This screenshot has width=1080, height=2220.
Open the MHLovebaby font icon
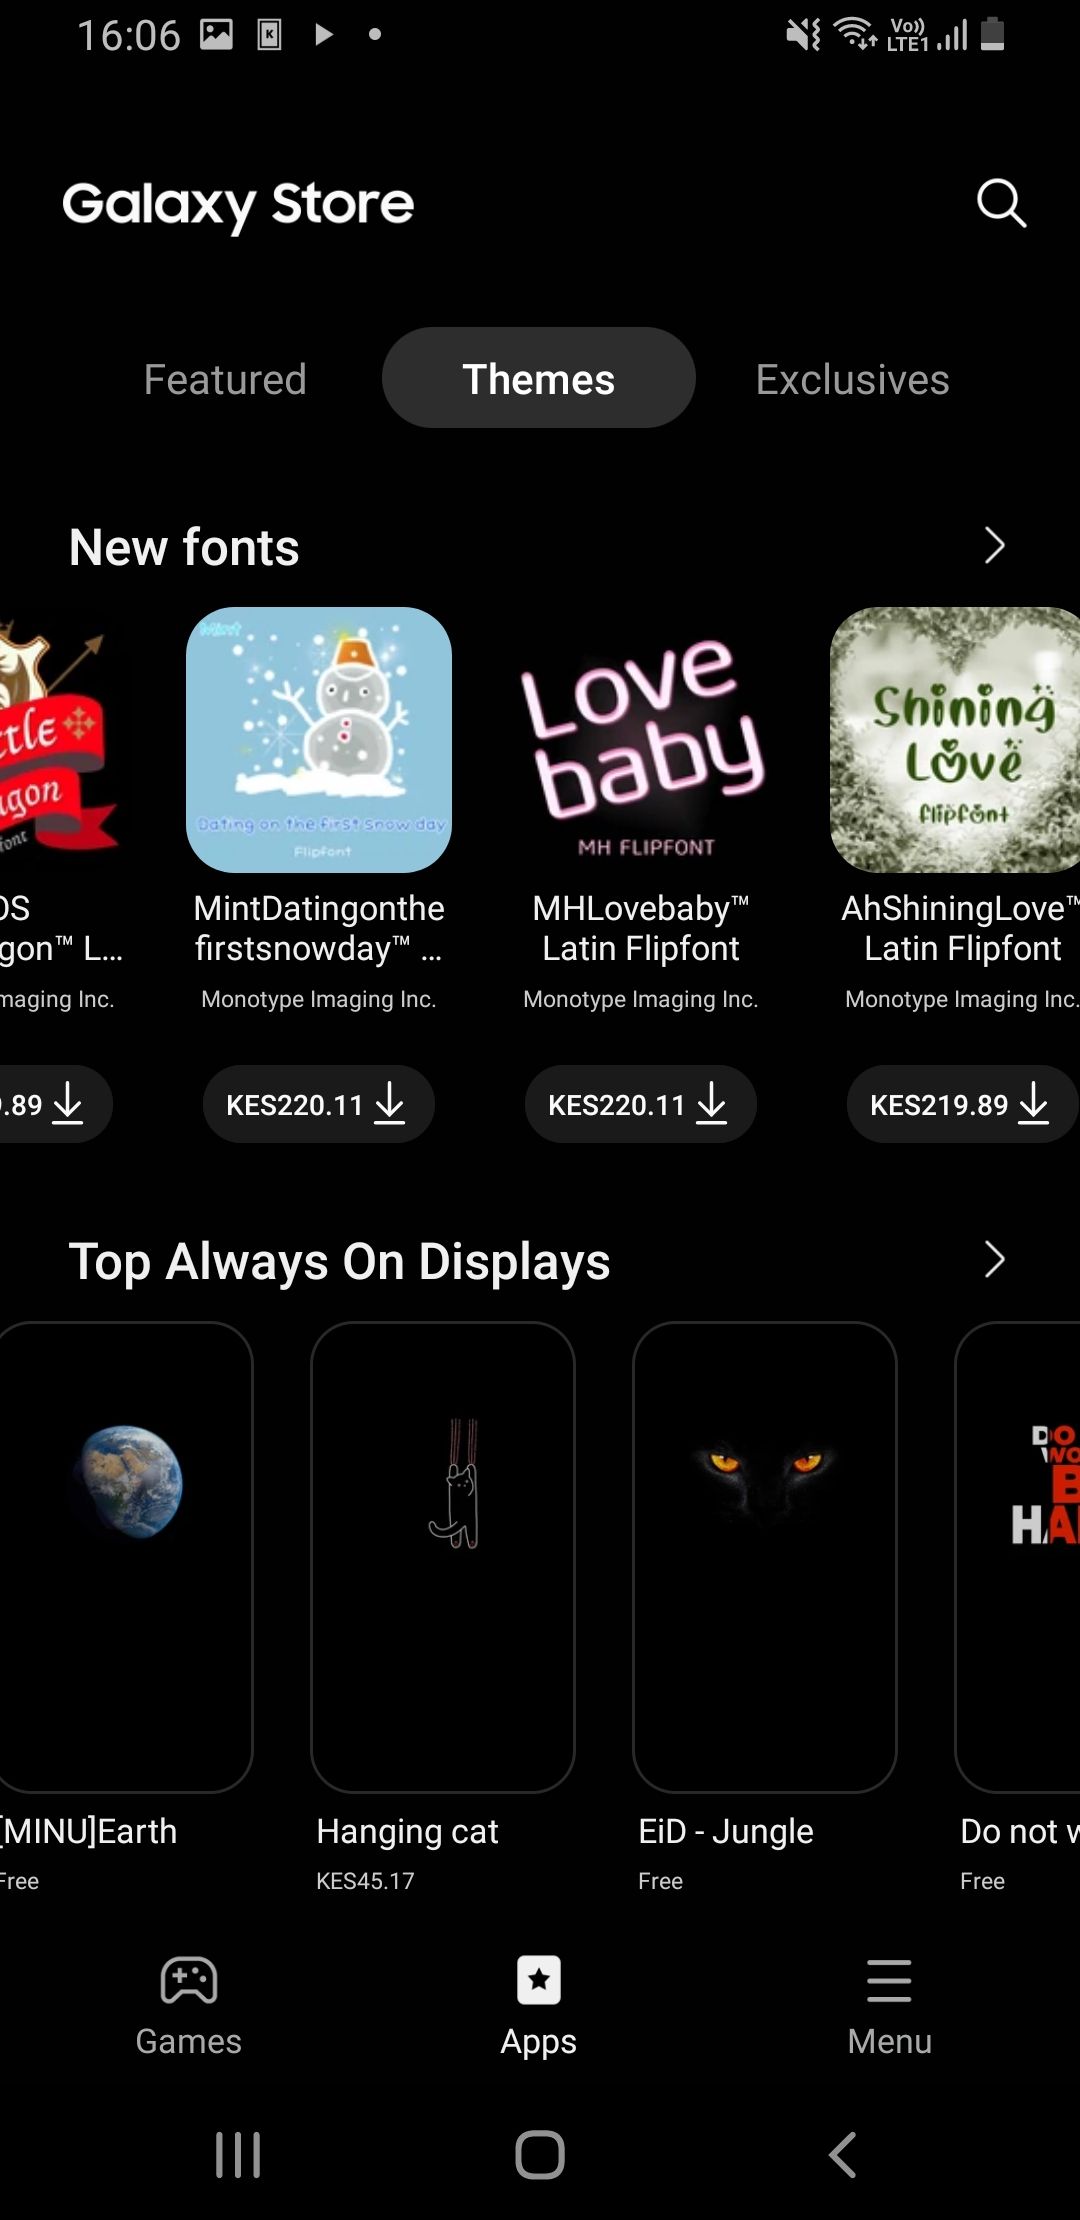641,740
